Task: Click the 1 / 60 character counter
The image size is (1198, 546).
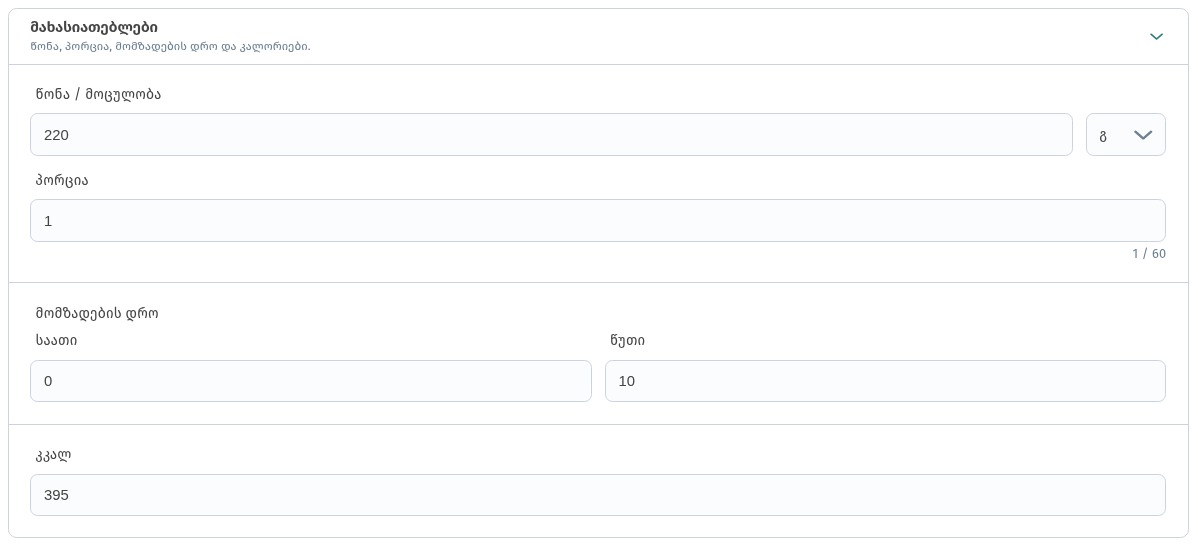Action: (x=1149, y=254)
